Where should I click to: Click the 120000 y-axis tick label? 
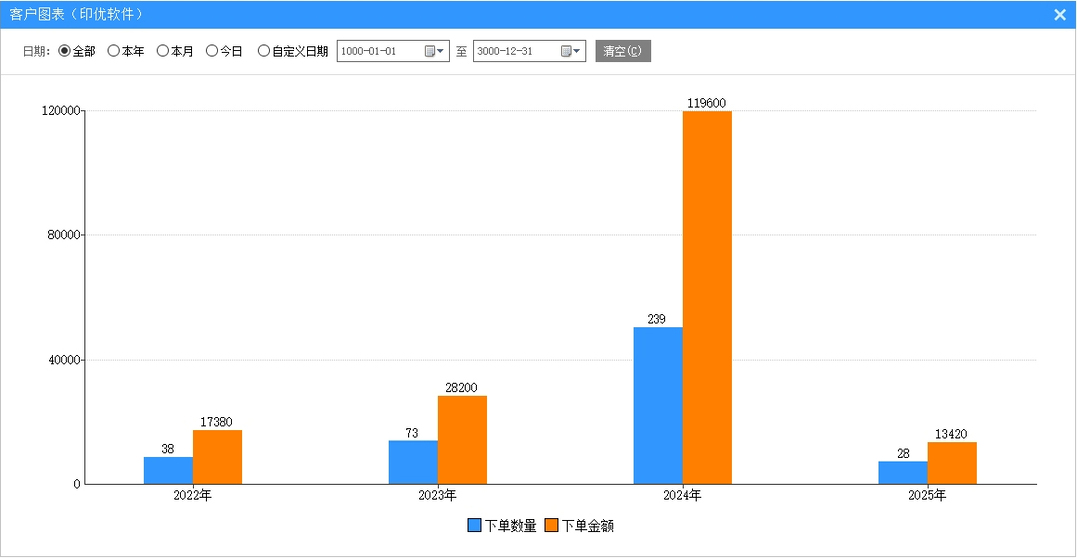[x=61, y=111]
